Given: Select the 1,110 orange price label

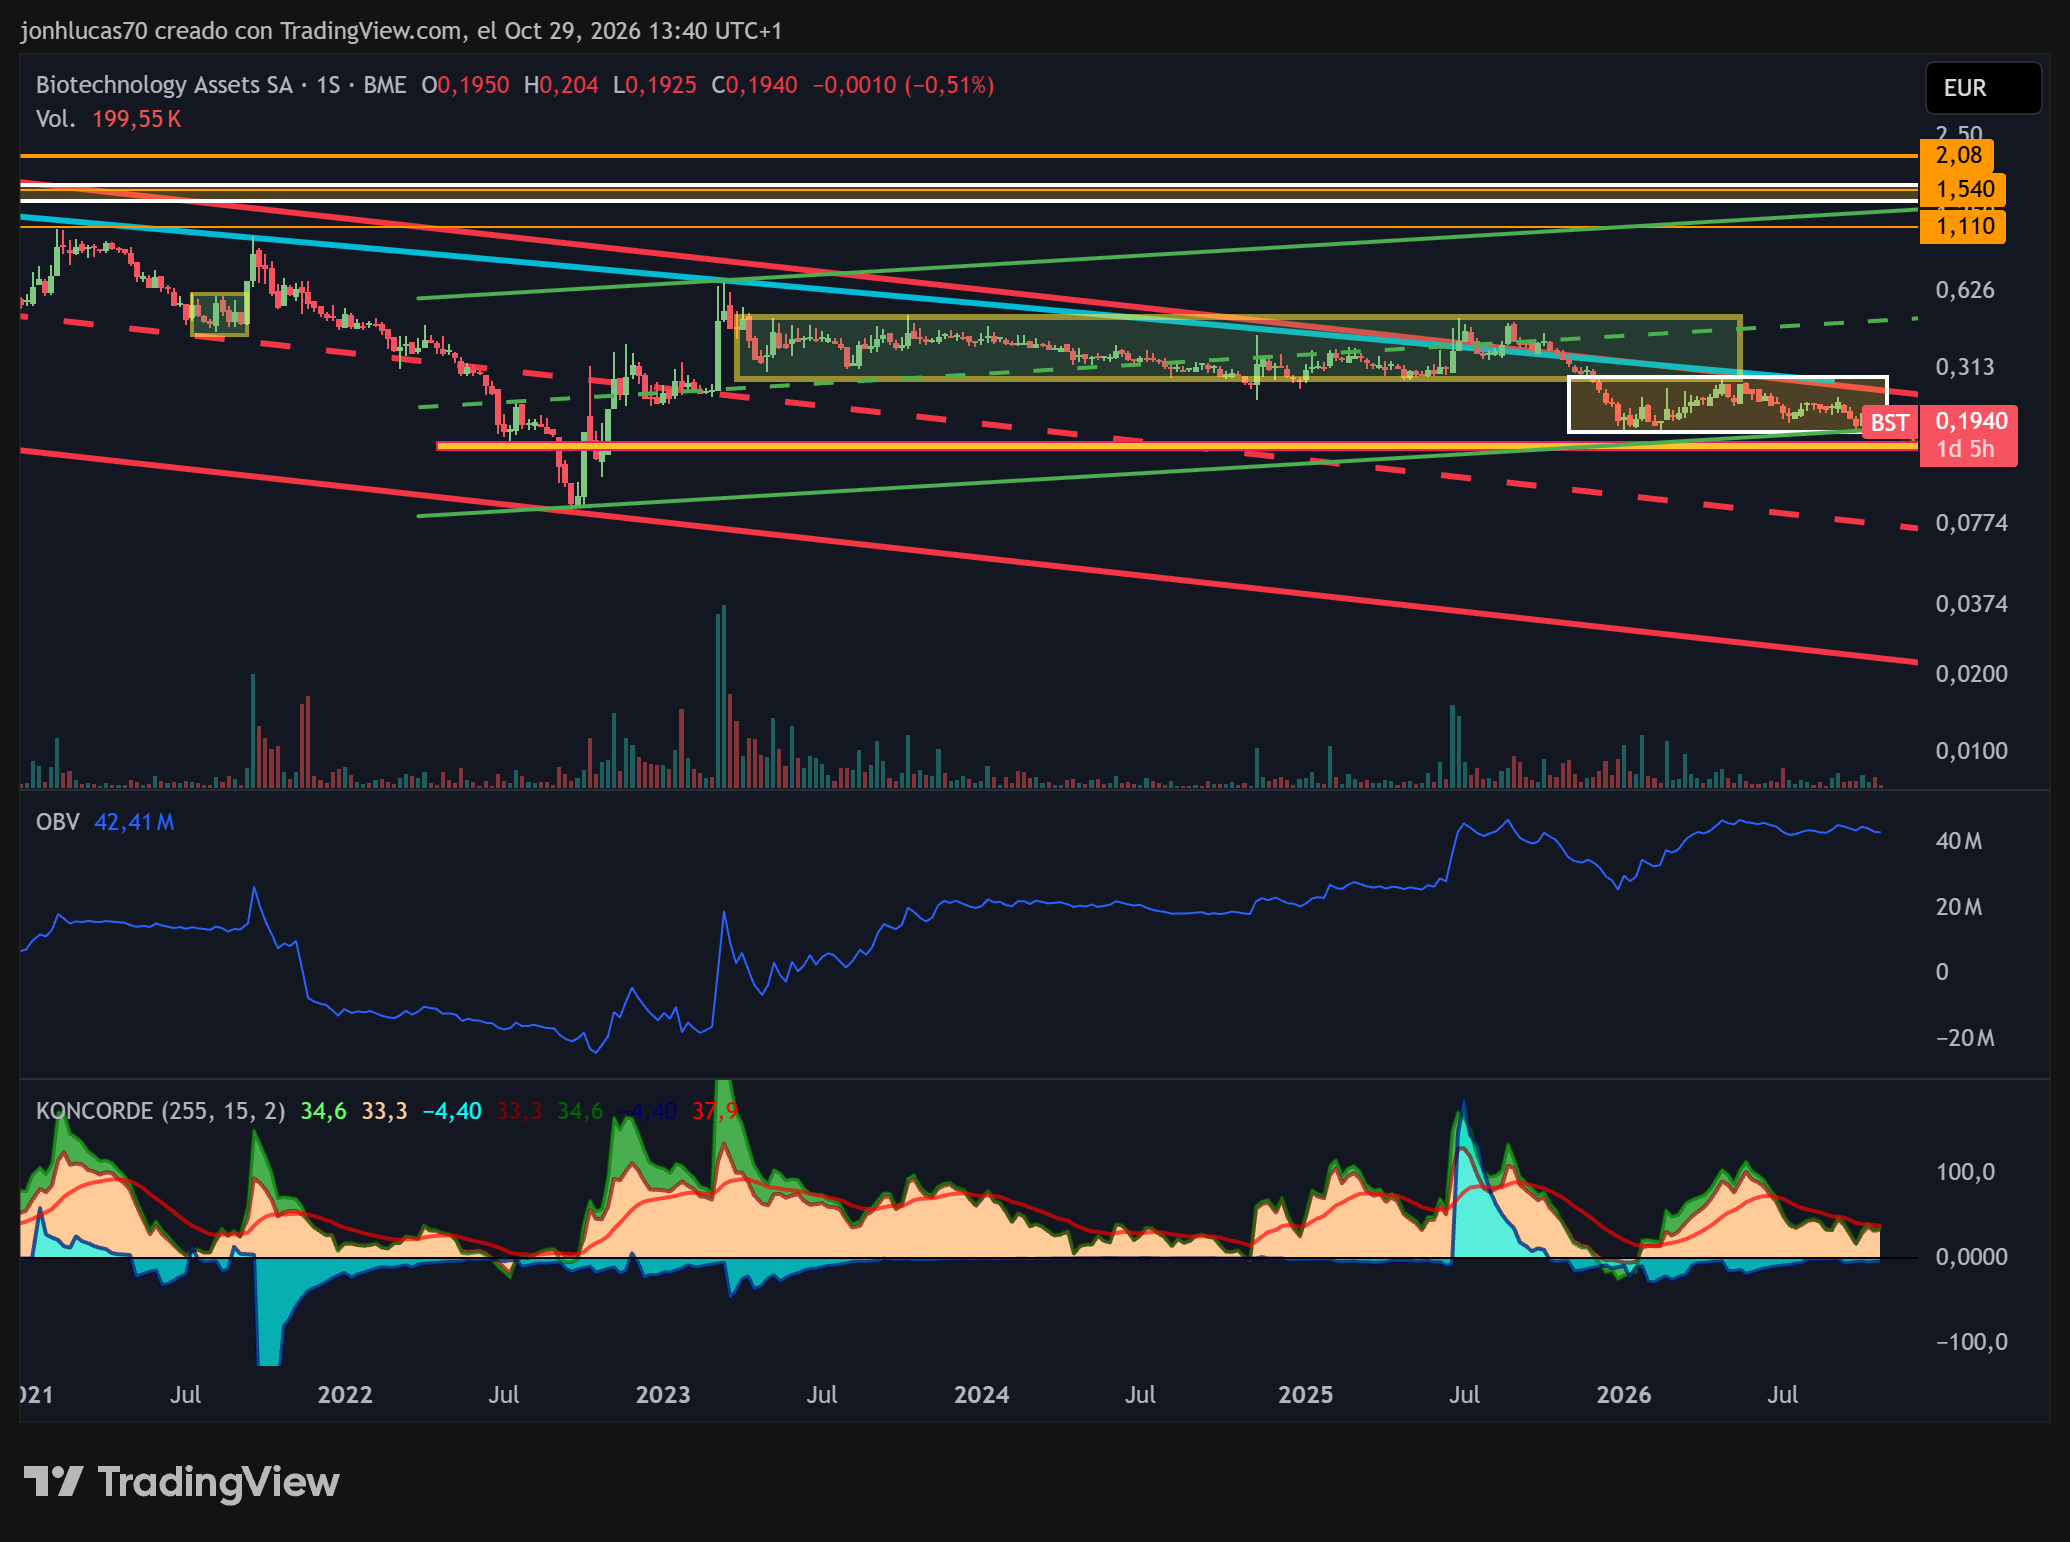Looking at the screenshot, I should pyautogui.click(x=1963, y=226).
